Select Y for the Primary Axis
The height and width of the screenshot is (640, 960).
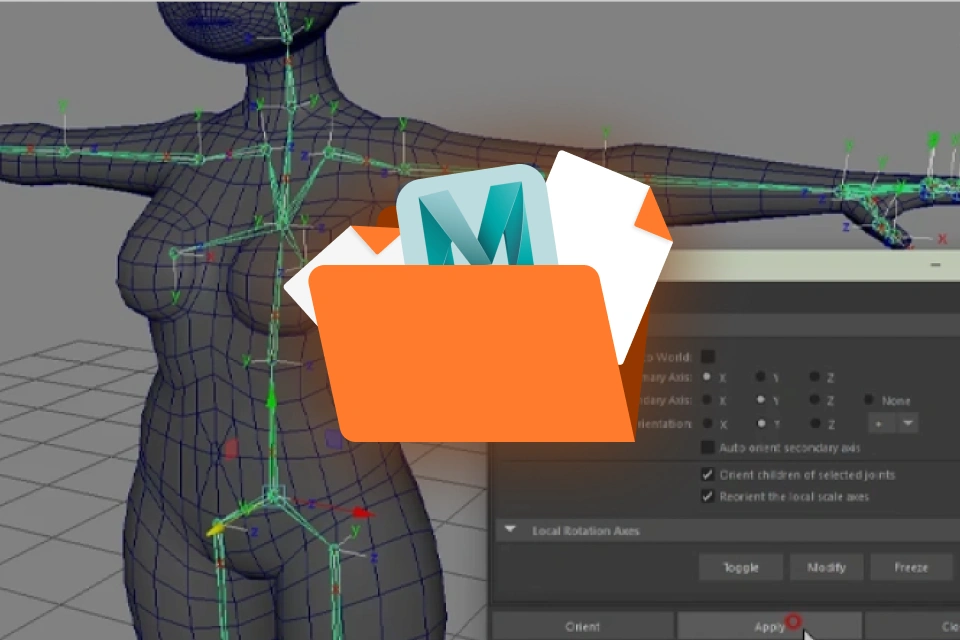(760, 377)
